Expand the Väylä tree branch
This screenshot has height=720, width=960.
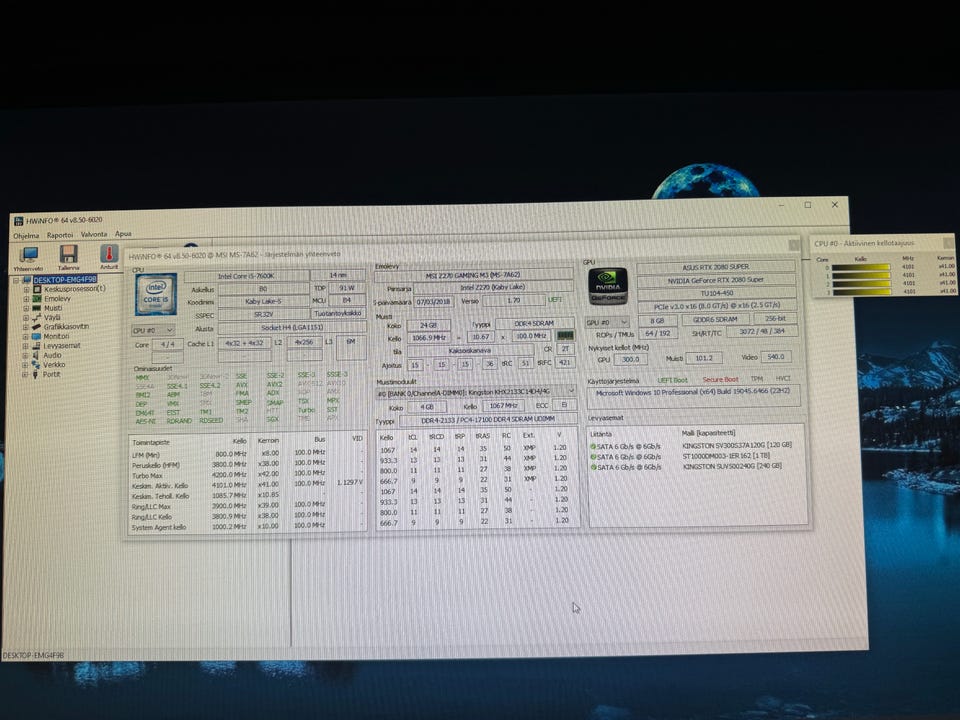pos(26,318)
